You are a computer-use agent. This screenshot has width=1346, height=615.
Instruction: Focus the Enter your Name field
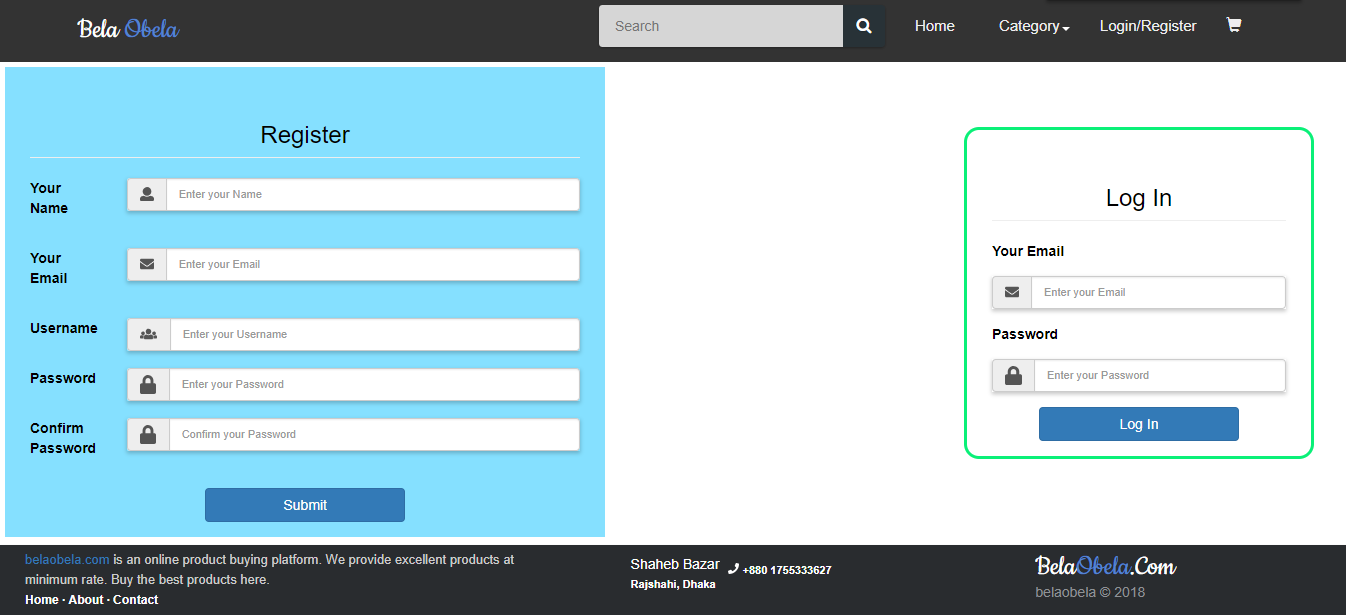[x=373, y=194]
